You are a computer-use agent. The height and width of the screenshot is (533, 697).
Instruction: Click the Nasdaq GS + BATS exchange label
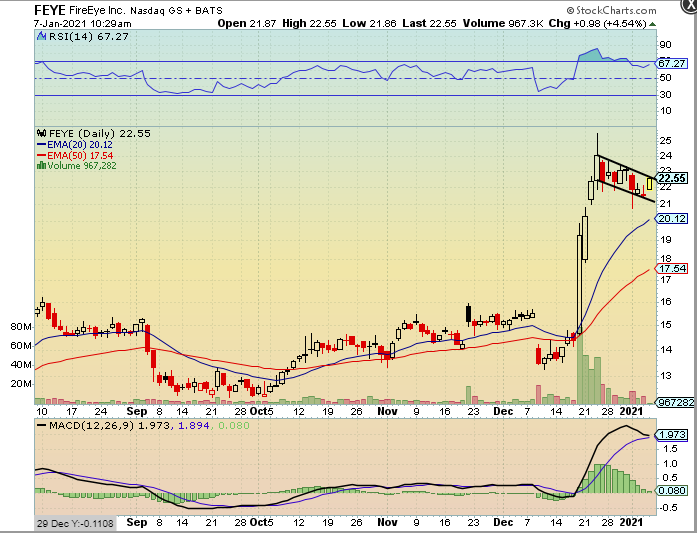pyautogui.click(x=176, y=10)
